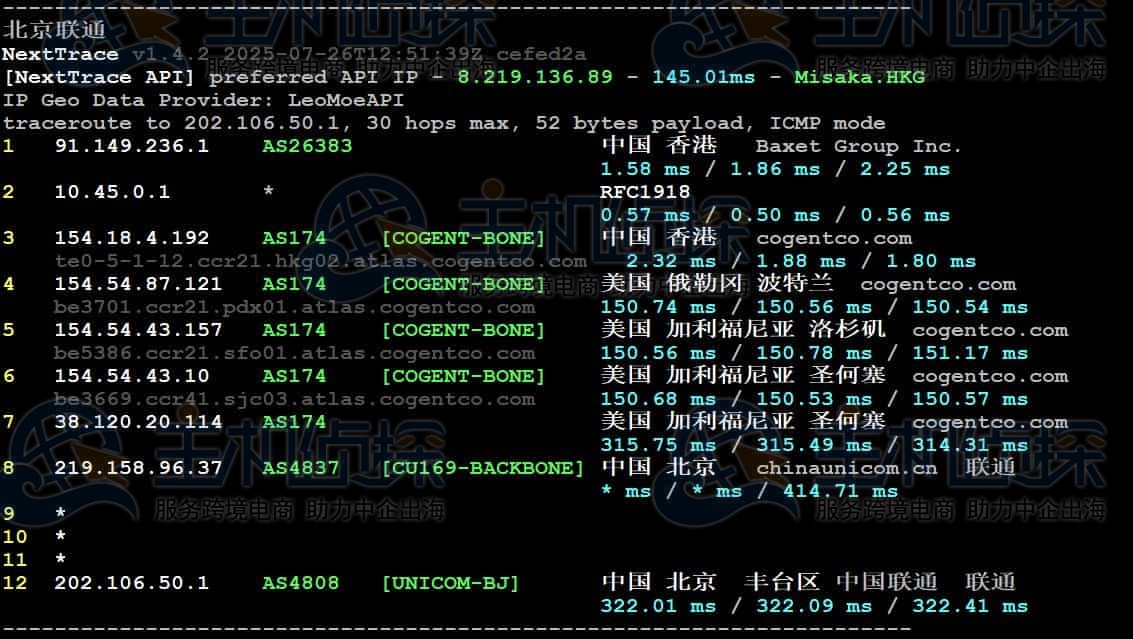Click hostname be3701.ccr21.pdx01.atlas.cogentco.com
The image size is (1133, 639).
point(295,307)
